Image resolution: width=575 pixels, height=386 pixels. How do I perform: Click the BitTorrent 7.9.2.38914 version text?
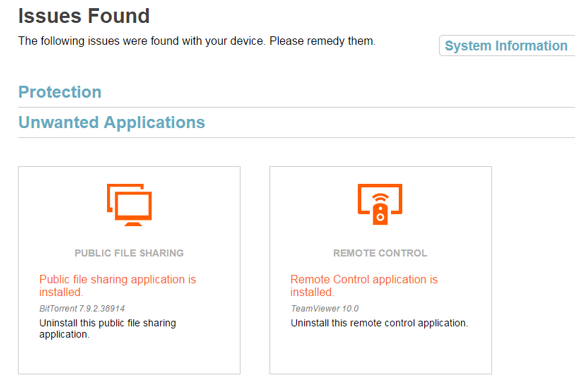(x=82, y=309)
